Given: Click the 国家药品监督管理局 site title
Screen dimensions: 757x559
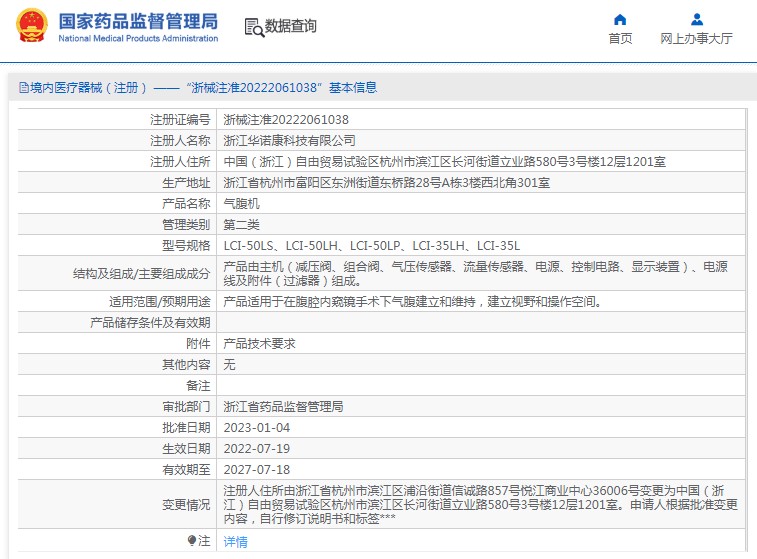Looking at the screenshot, I should point(138,21).
